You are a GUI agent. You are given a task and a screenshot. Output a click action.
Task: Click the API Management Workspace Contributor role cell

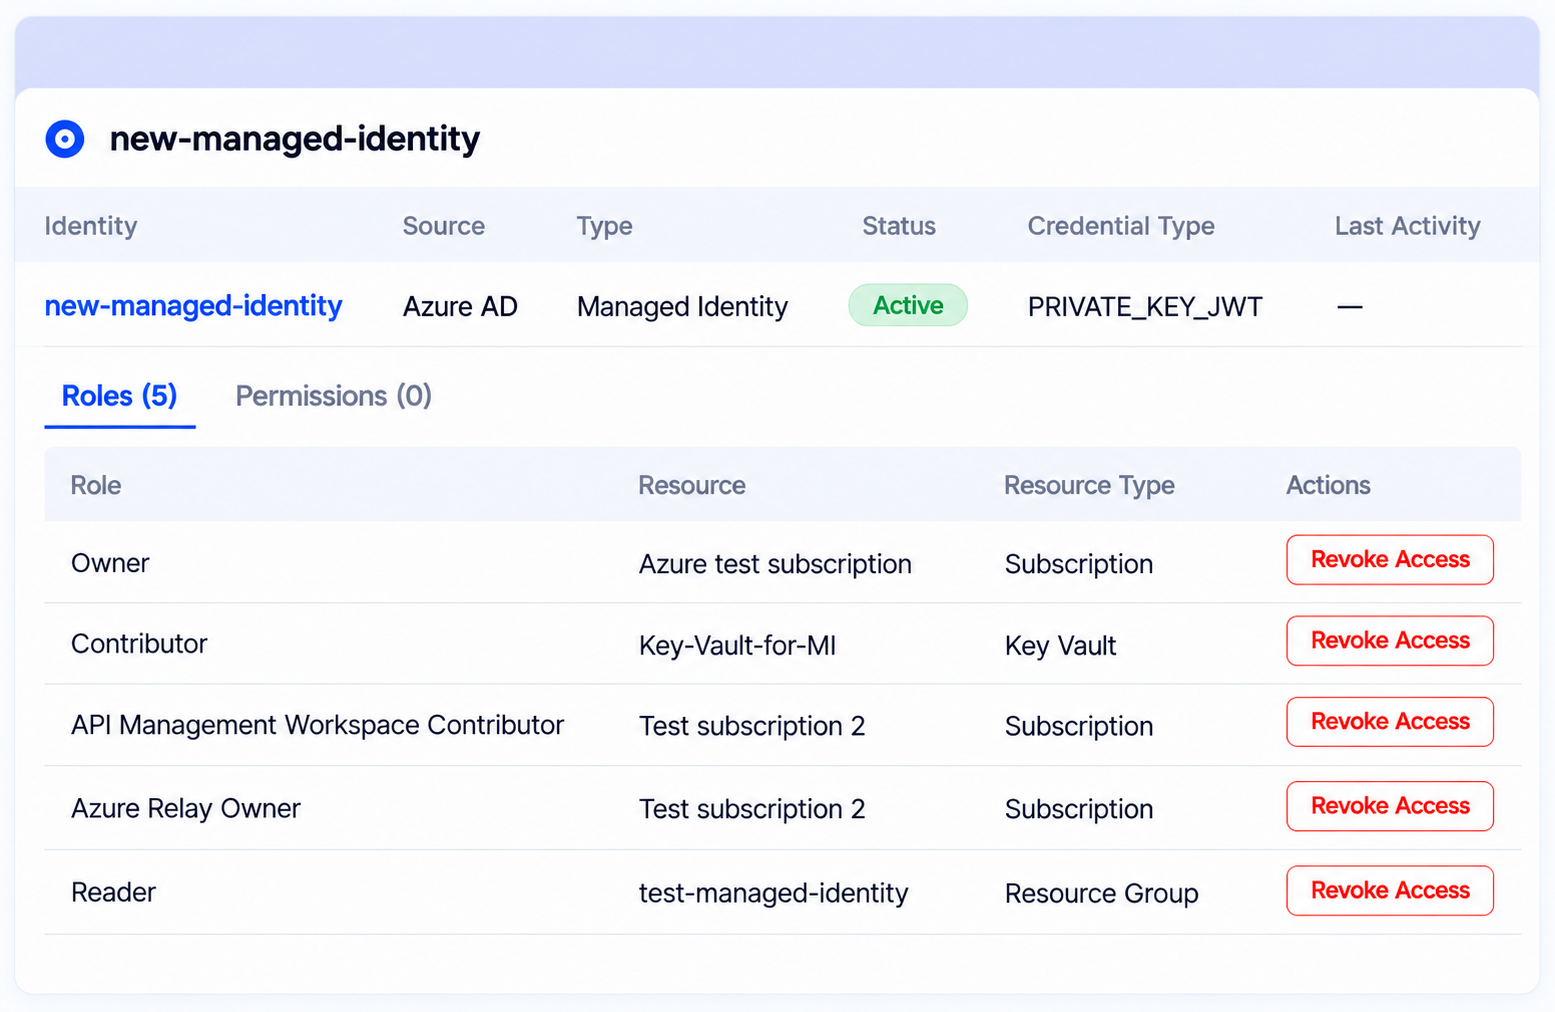[317, 725]
